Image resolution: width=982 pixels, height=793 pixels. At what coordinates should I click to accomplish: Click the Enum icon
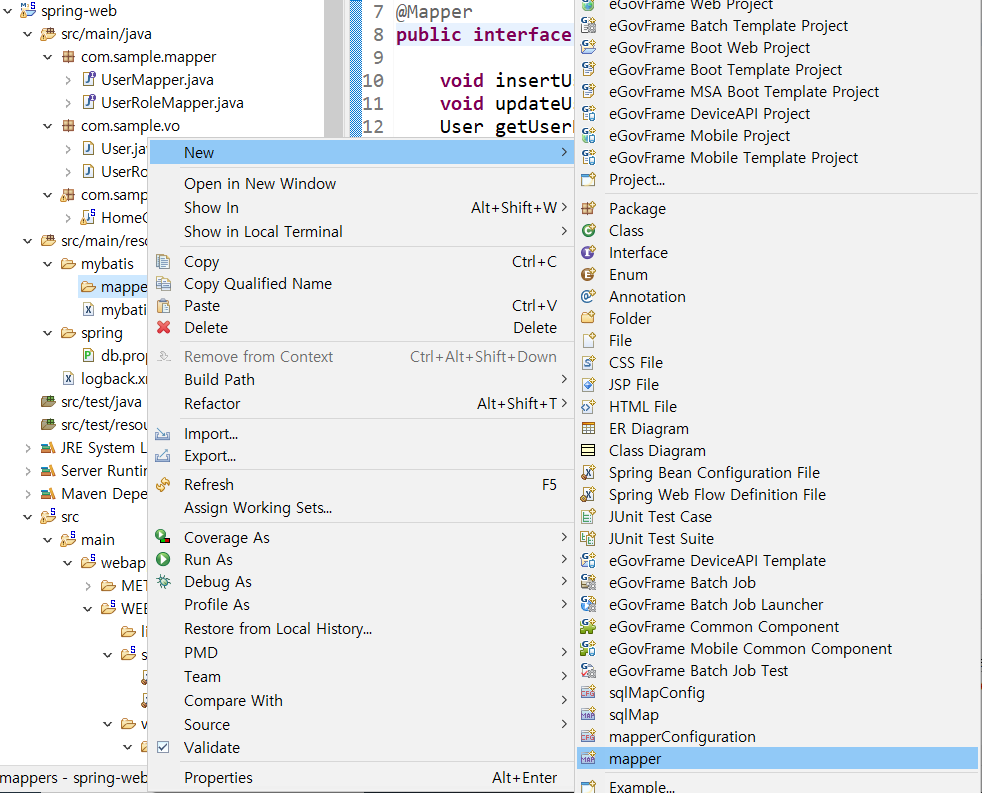pyautogui.click(x=588, y=274)
